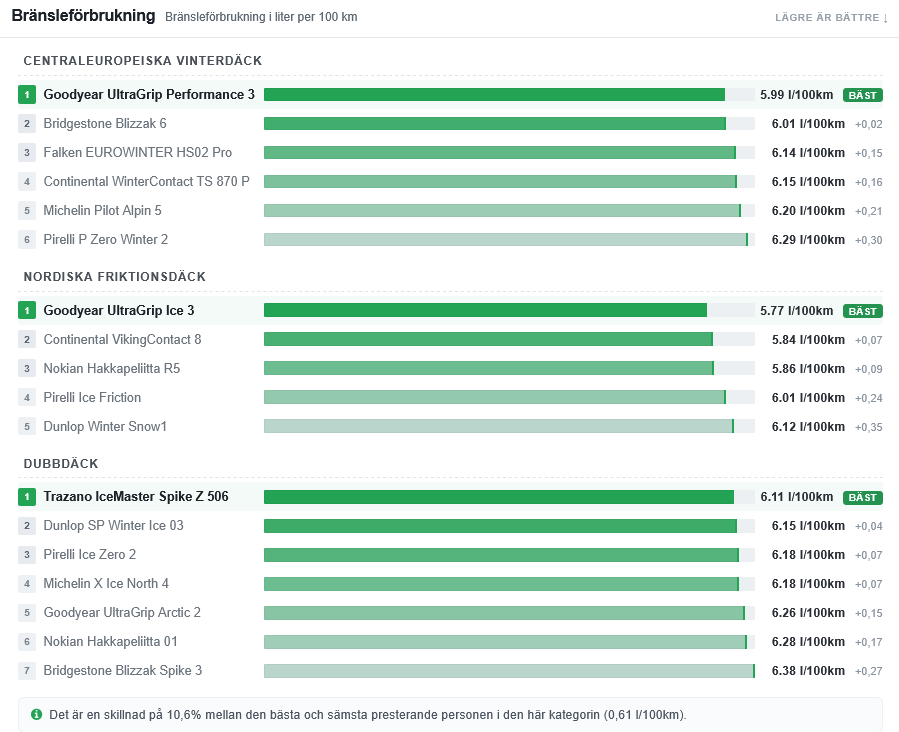899x732 pixels.
Task: Click the +0,30 difference figure
Action: [869, 240]
